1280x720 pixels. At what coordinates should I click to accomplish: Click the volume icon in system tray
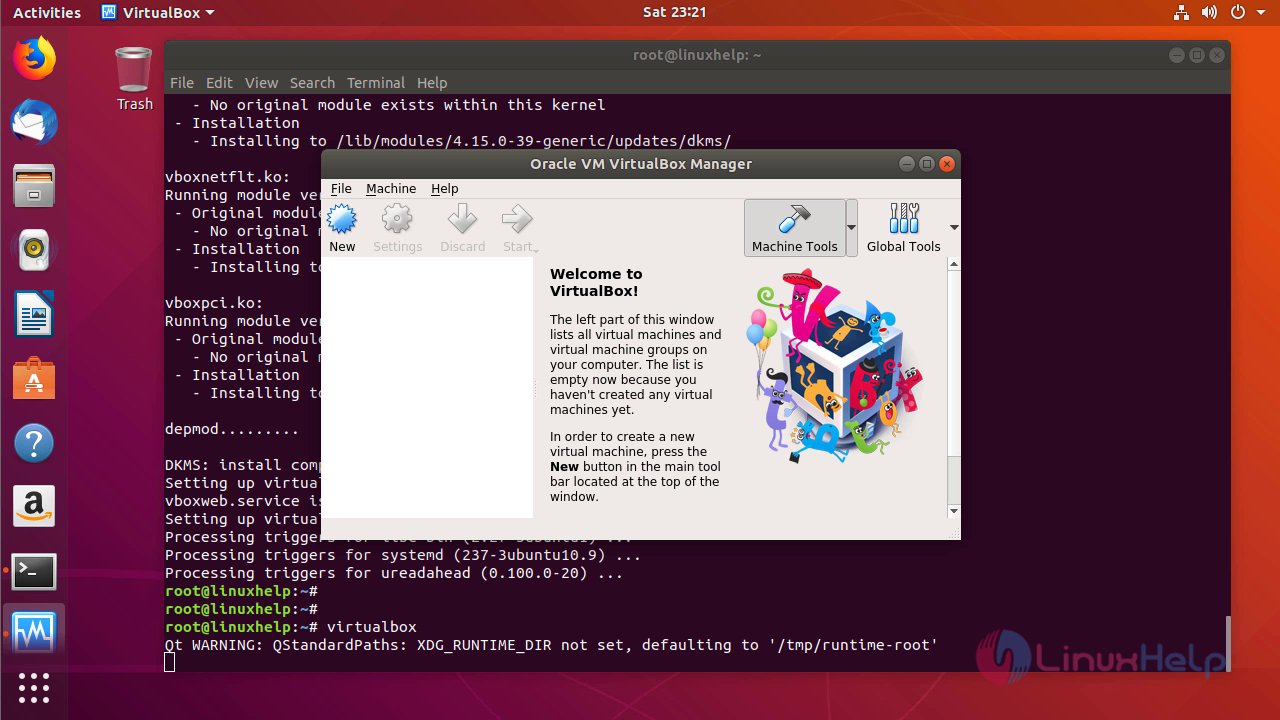click(1209, 13)
